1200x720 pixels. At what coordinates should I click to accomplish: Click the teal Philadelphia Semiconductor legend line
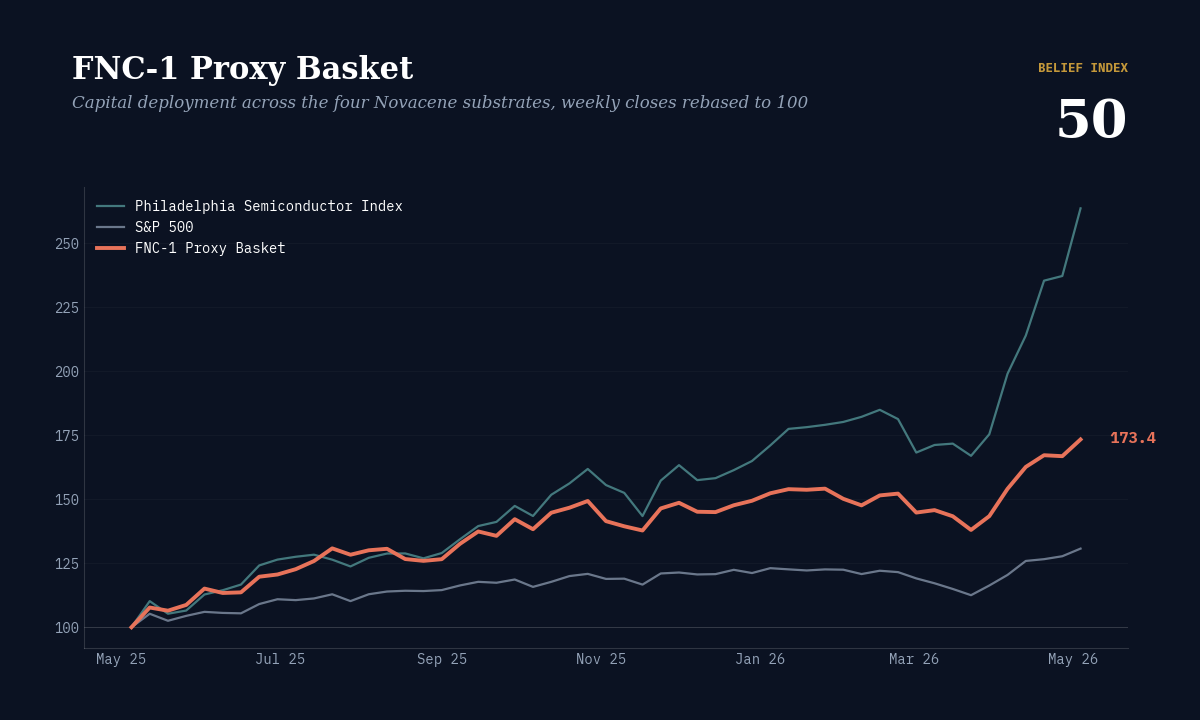111,206
